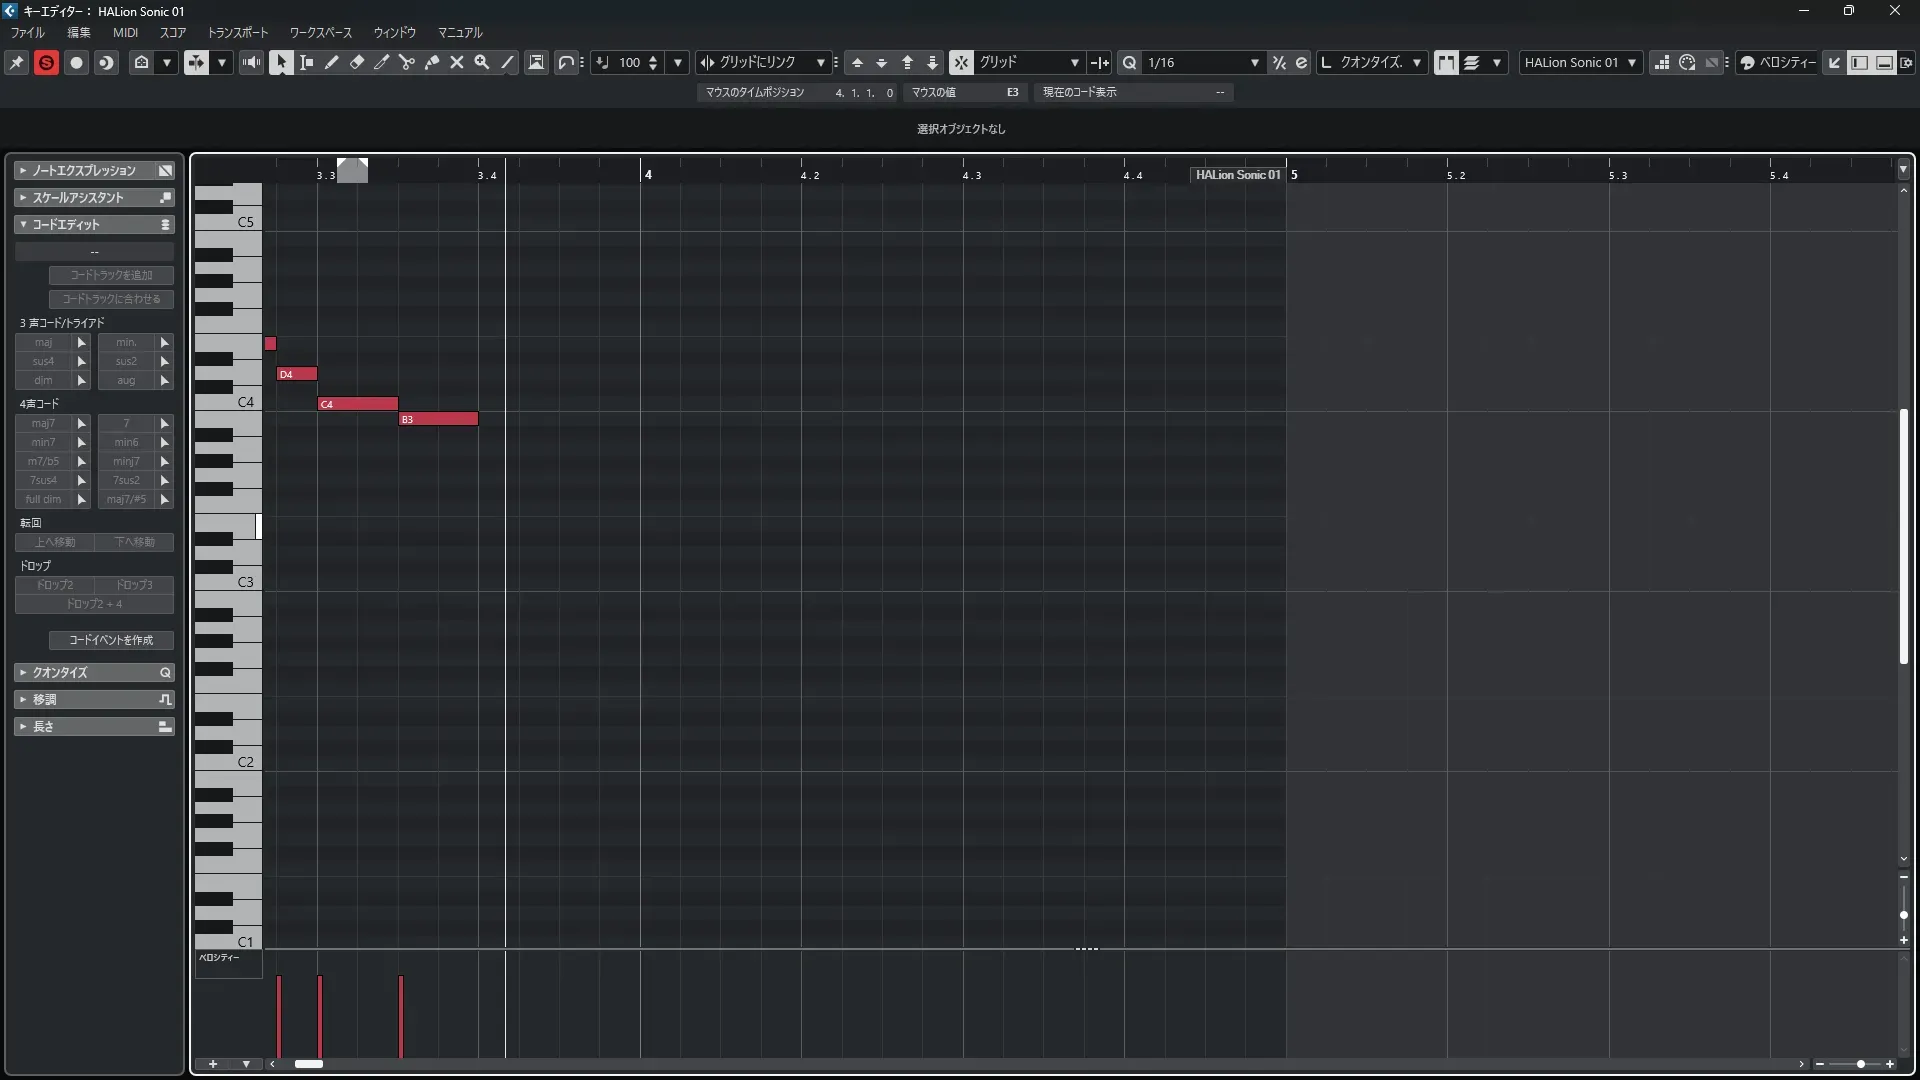1920x1080 pixels.
Task: Open the MIDI menu
Action: coord(125,33)
